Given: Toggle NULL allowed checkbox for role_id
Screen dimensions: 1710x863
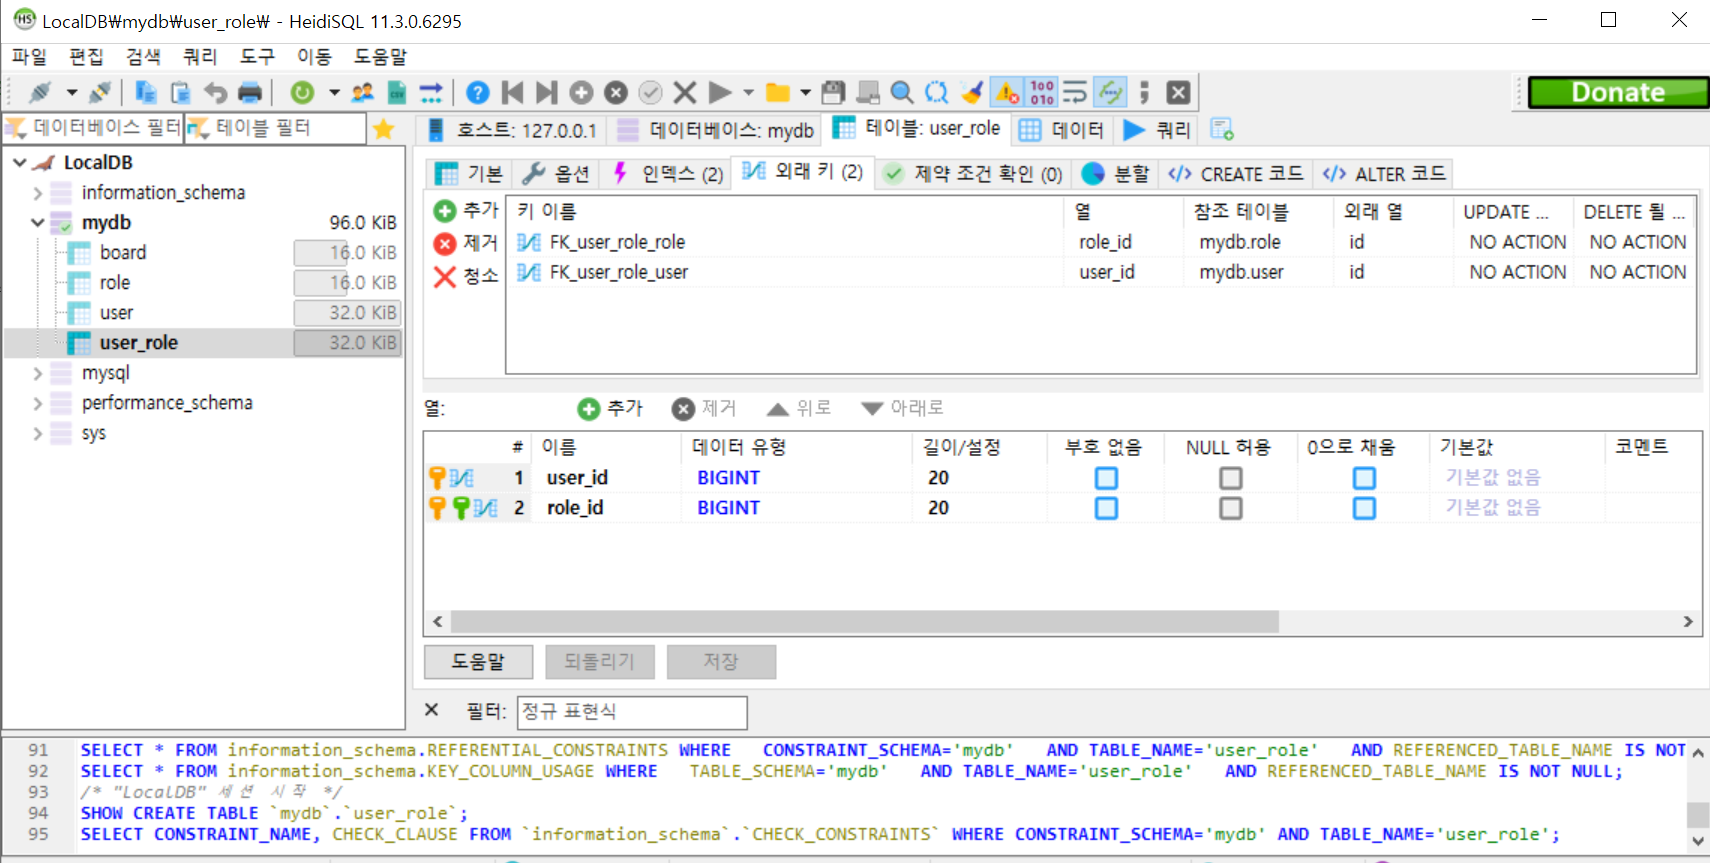Looking at the screenshot, I should [1231, 508].
